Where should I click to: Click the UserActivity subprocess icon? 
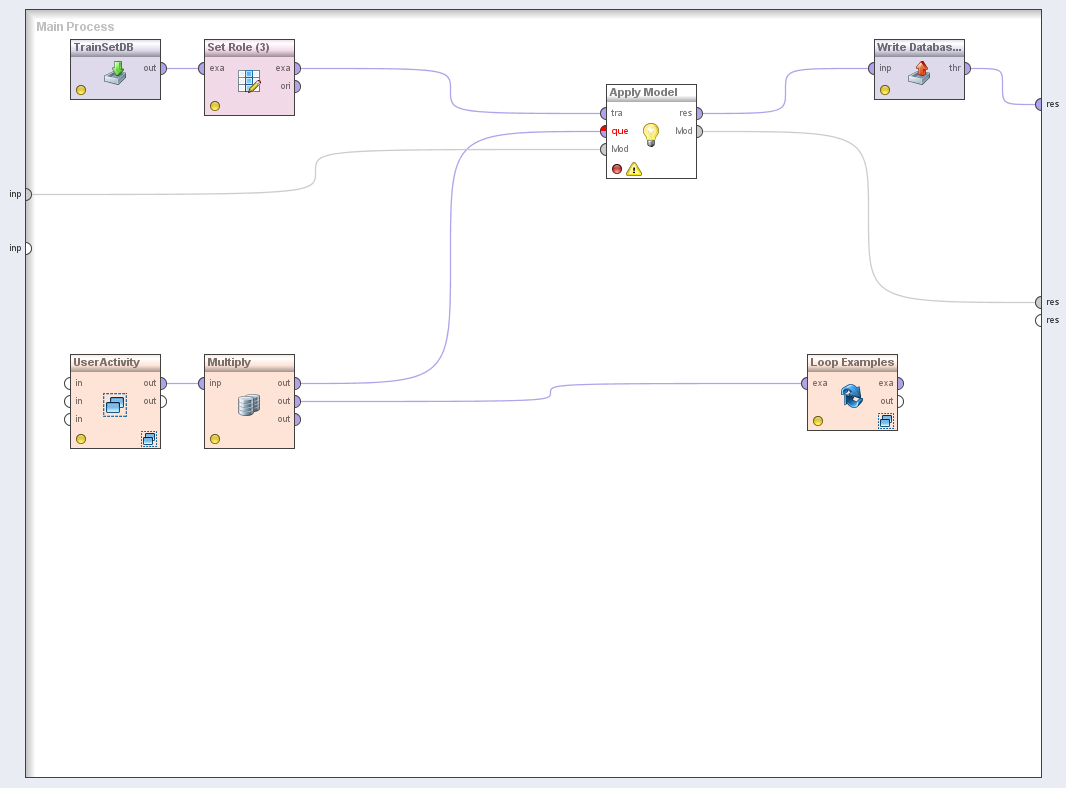pos(115,404)
